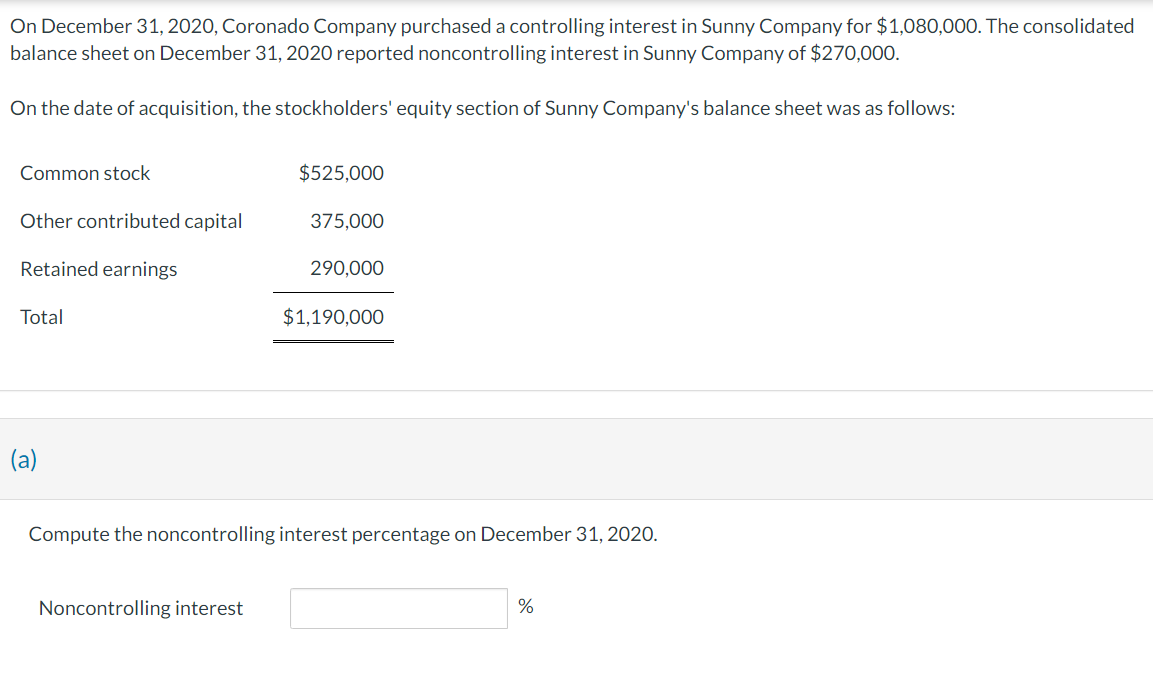Screen dimensions: 1153x676
Task: Click the On the date of acquisition sentence
Action: pos(482,108)
